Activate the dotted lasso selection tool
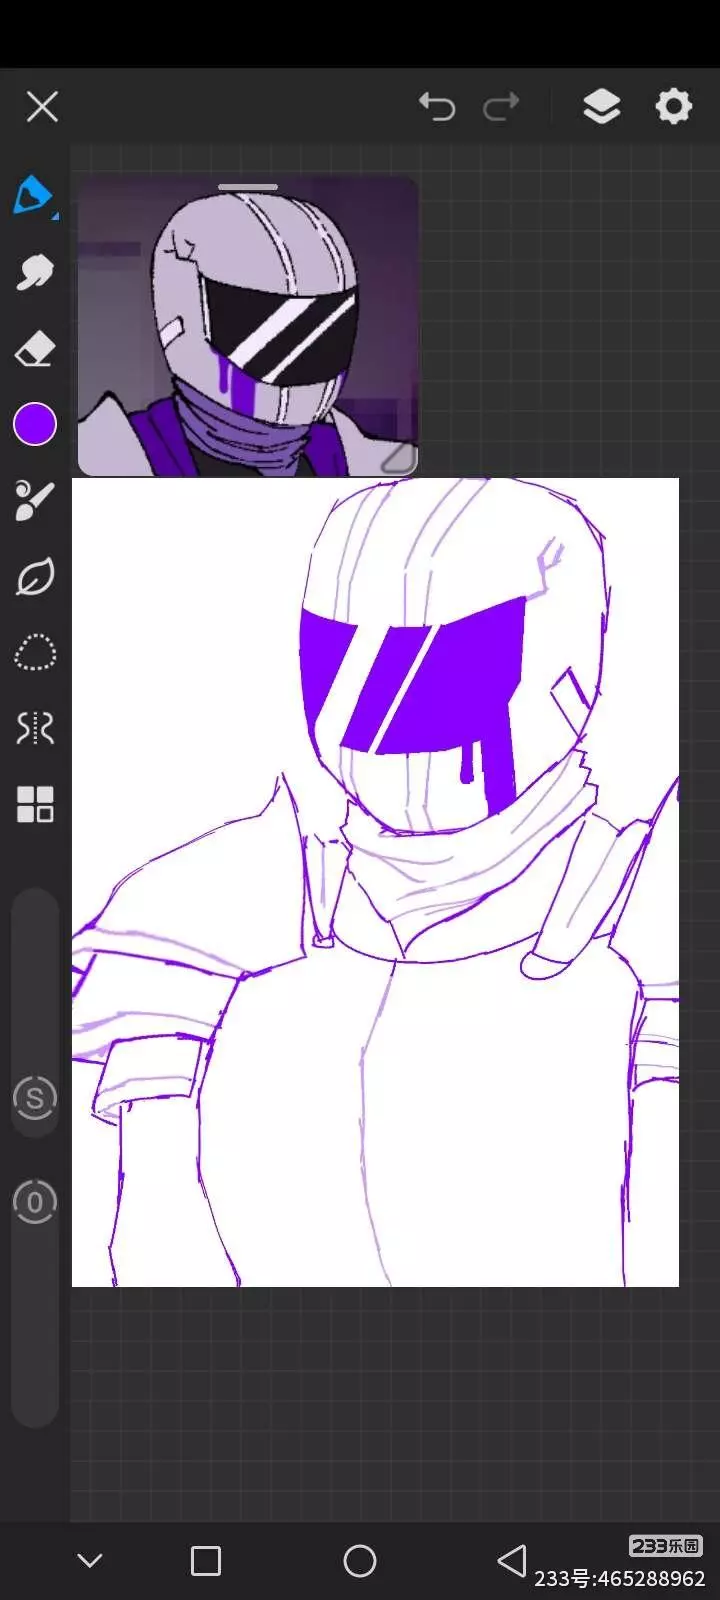The height and width of the screenshot is (1600, 720). [34, 653]
